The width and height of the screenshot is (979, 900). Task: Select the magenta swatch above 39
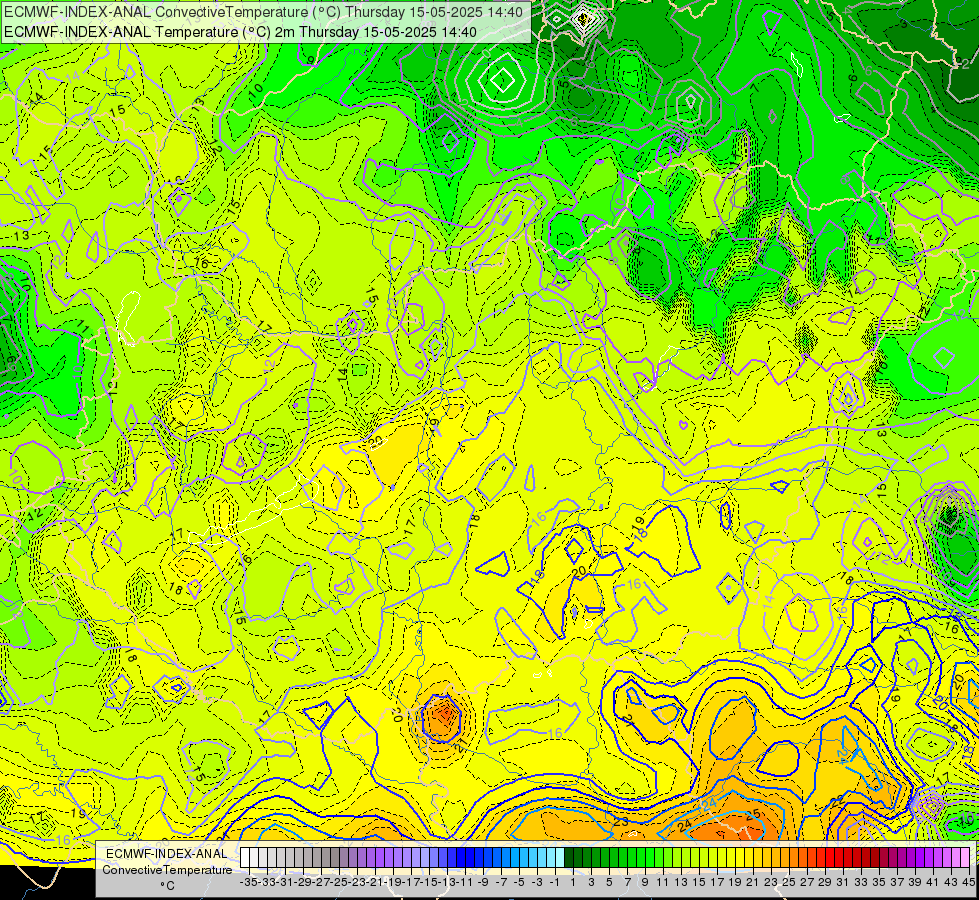(910, 858)
